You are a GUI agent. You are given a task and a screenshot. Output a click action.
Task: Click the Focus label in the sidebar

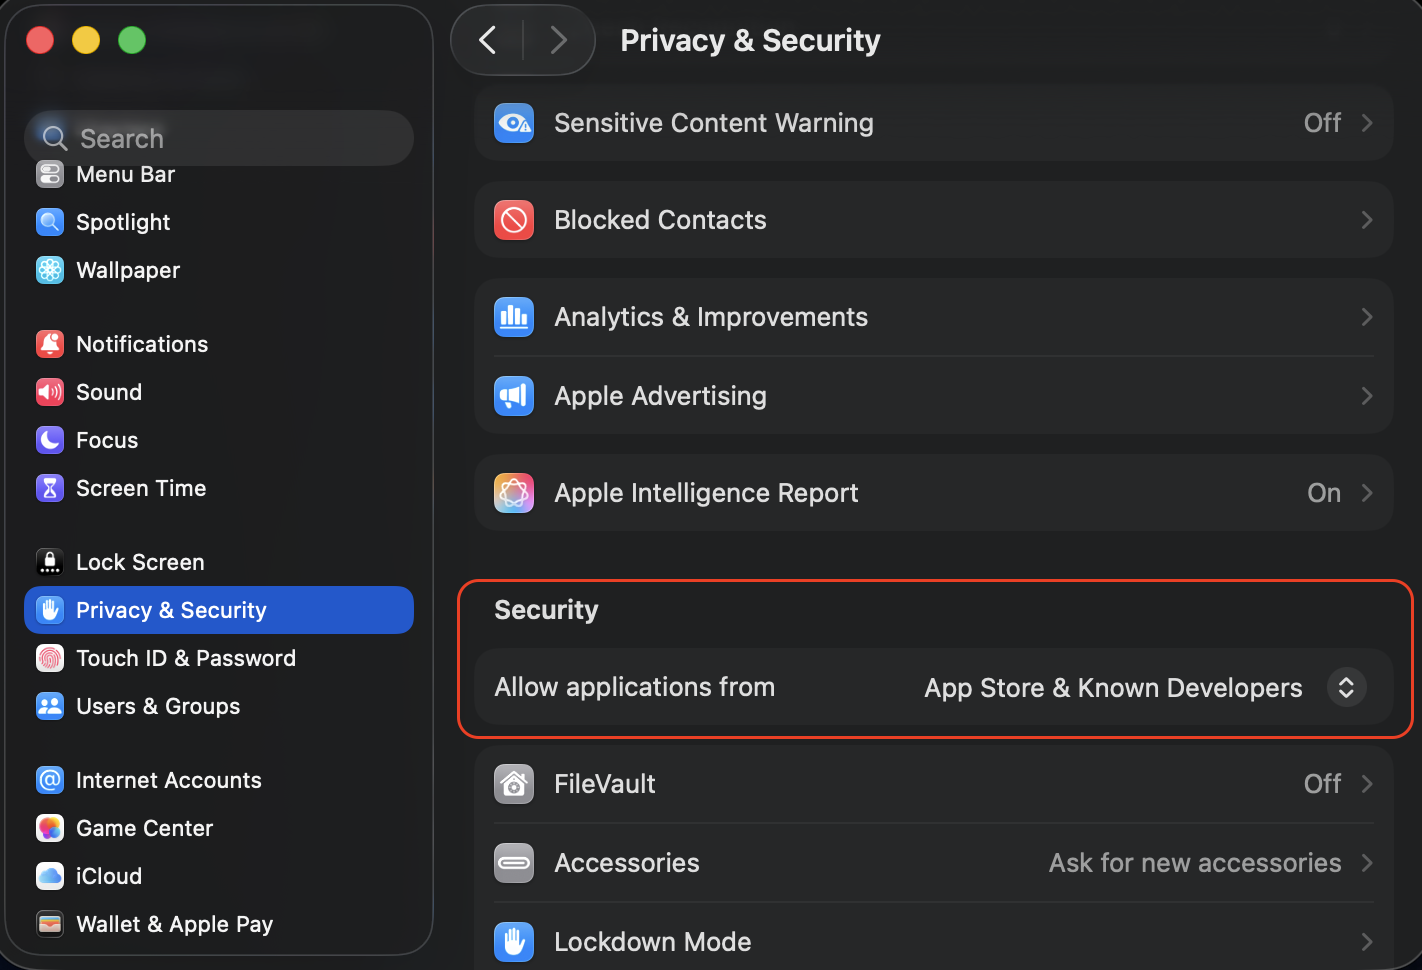pyautogui.click(x=107, y=440)
